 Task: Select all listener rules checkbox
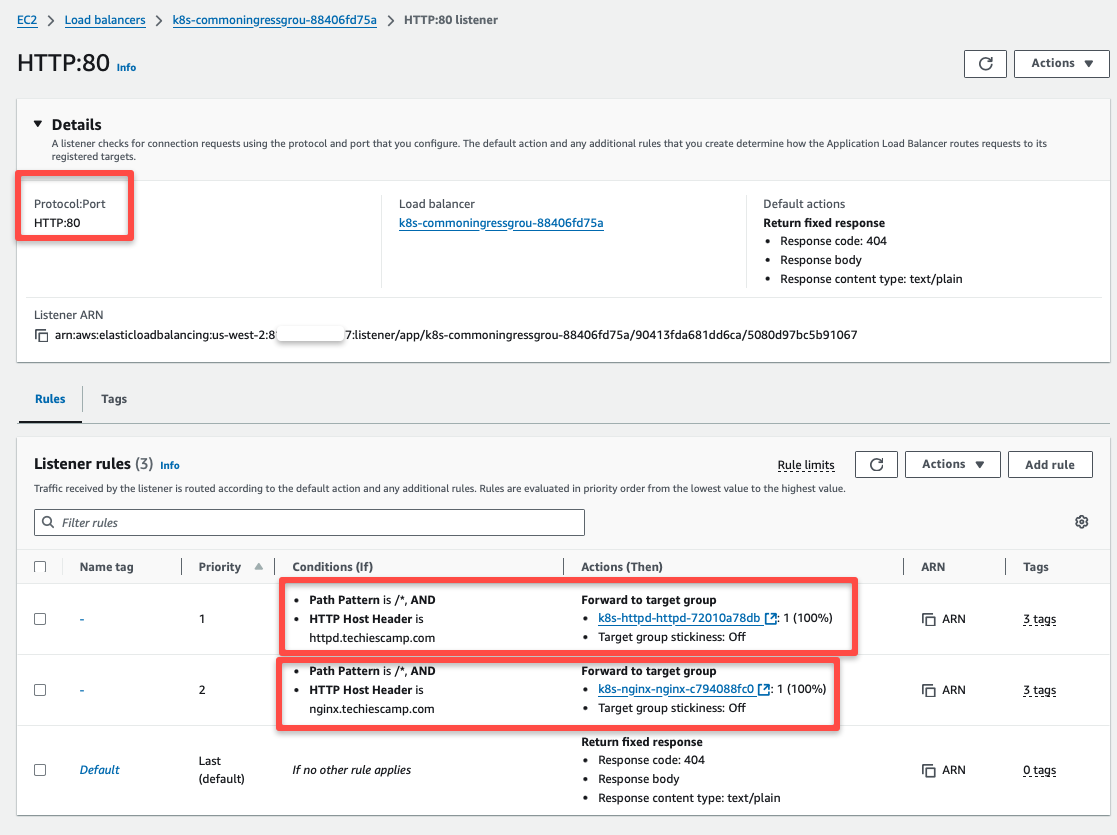point(39,566)
